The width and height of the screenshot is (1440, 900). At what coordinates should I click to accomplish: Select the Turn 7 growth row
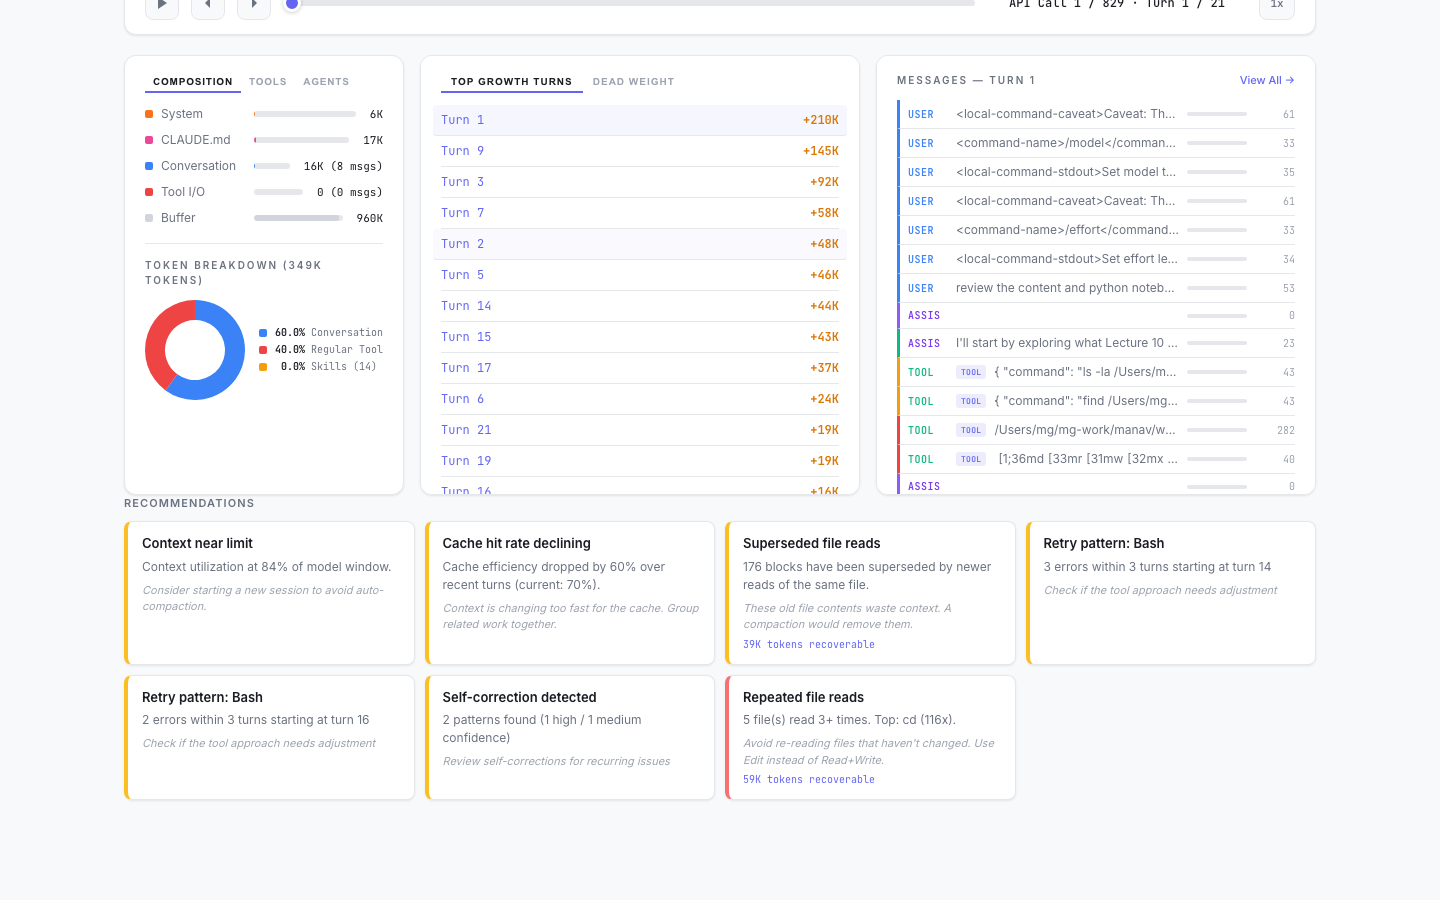click(640, 213)
